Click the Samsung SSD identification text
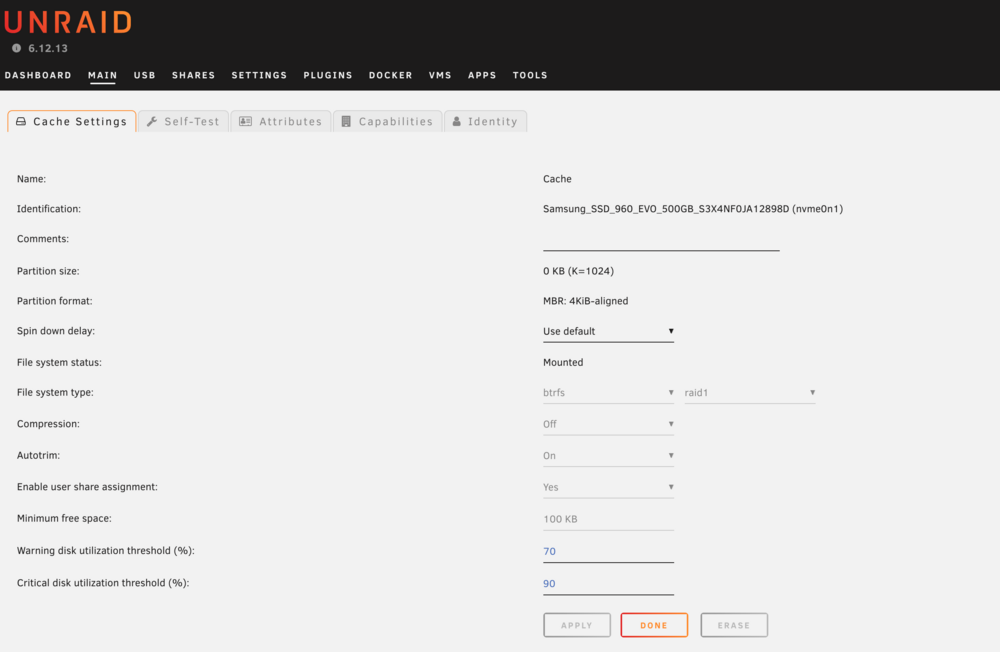Viewport: 1000px width, 652px height. [x=693, y=209]
